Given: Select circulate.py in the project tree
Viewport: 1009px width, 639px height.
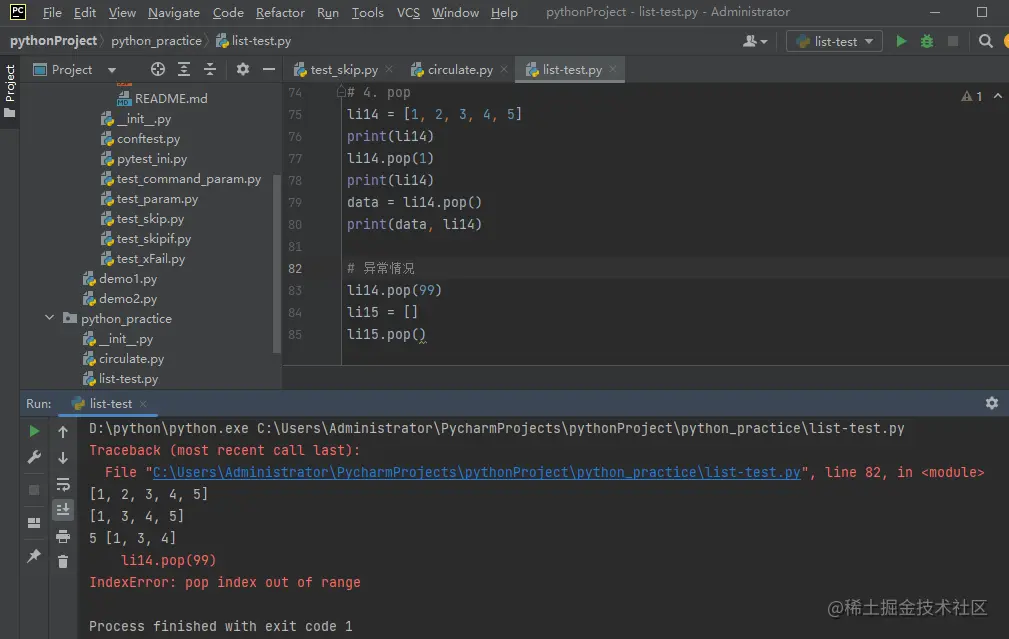Looking at the screenshot, I should (123, 358).
